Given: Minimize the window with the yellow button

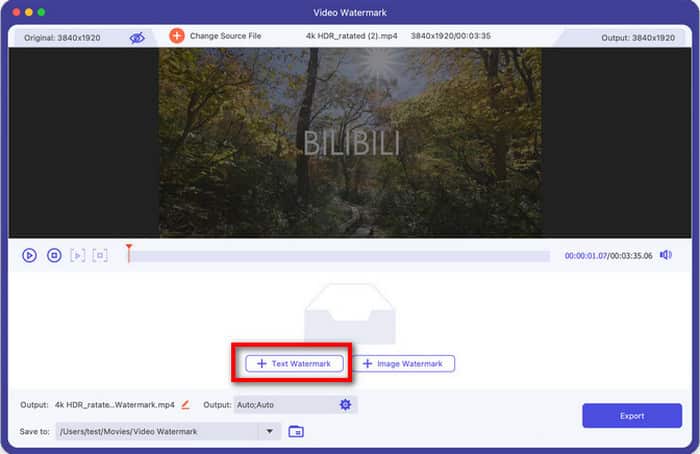Looking at the screenshot, I should point(29,12).
